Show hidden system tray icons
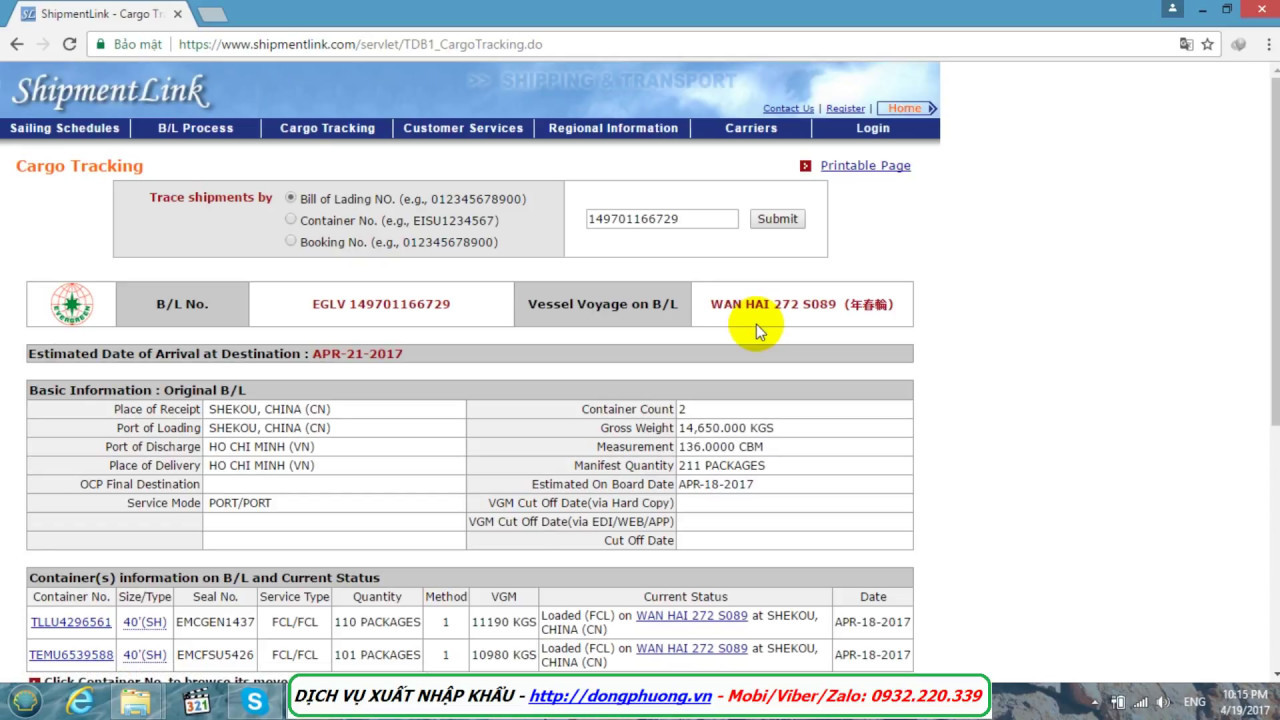 coord(1097,702)
